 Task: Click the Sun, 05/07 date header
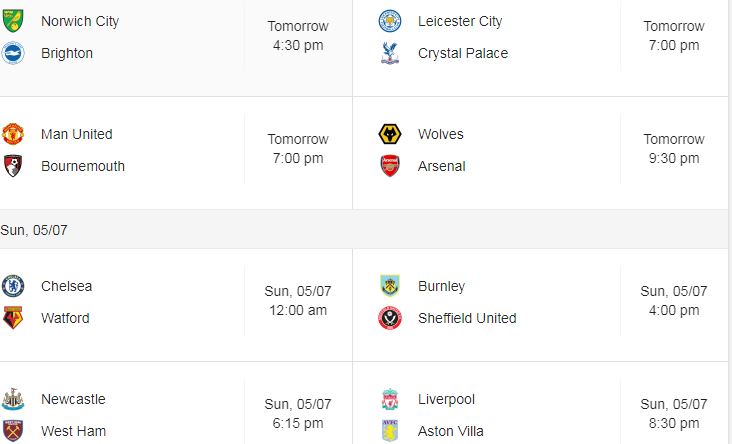coord(34,230)
